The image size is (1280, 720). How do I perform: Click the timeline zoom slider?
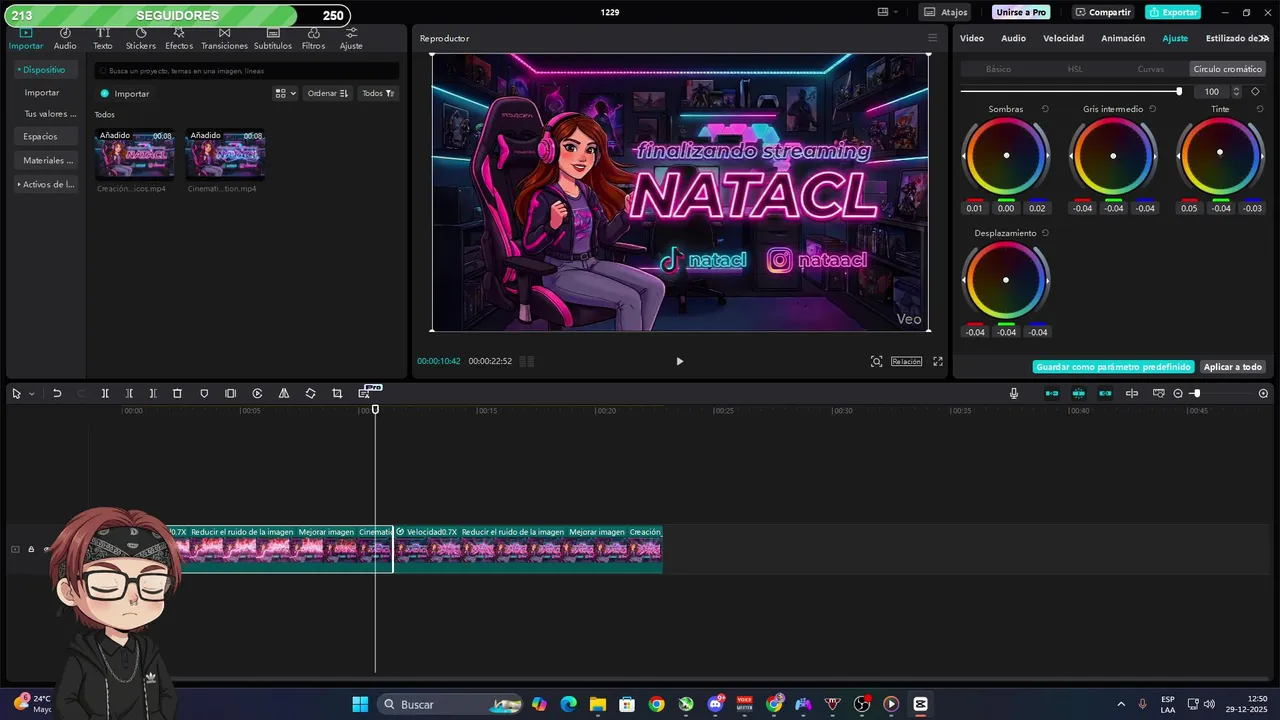pyautogui.click(x=1220, y=394)
